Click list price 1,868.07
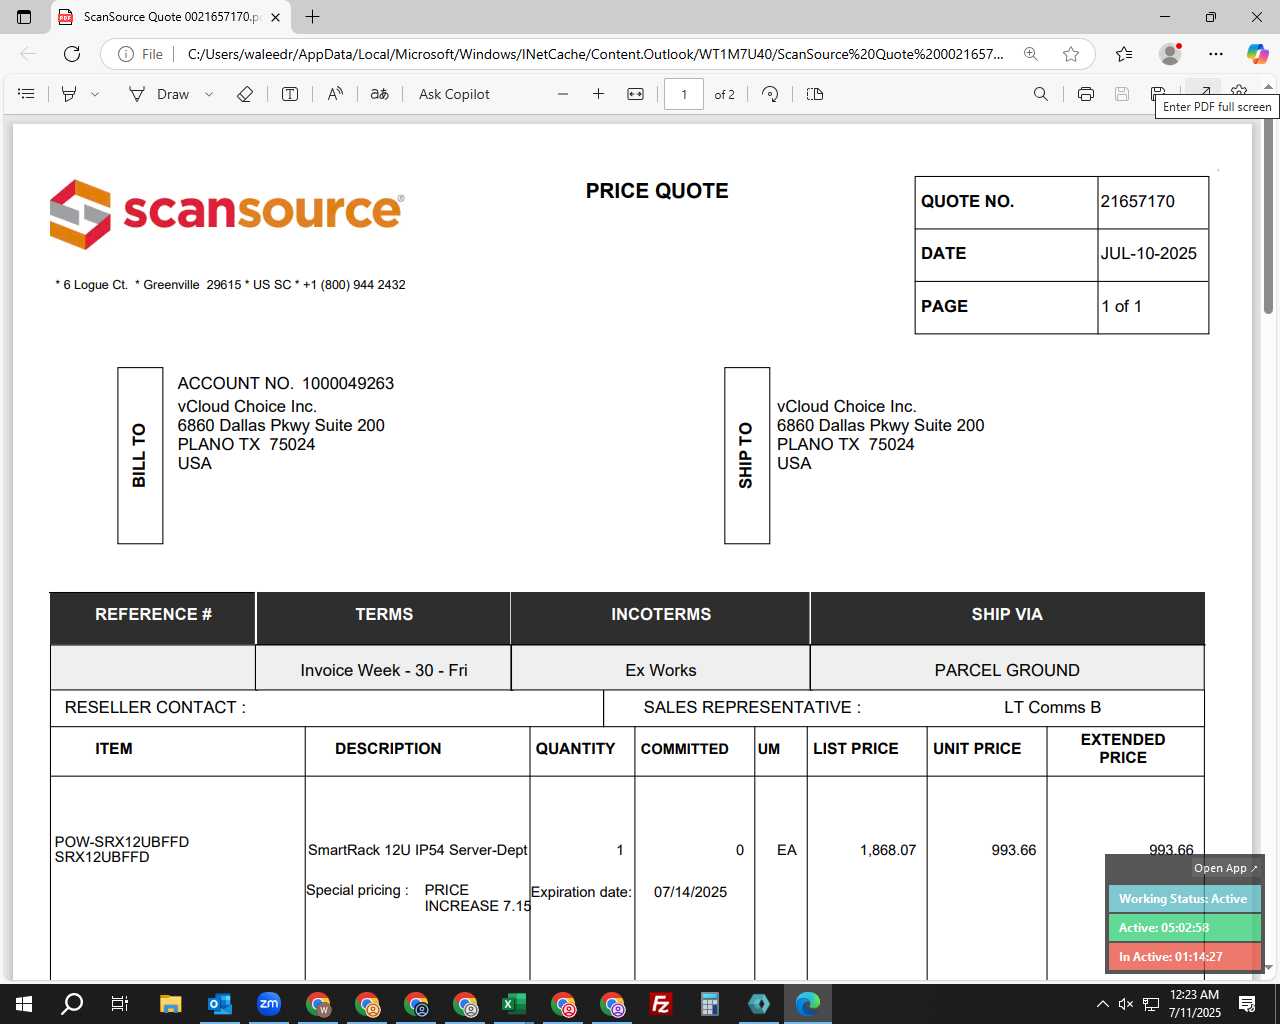 pyautogui.click(x=888, y=850)
